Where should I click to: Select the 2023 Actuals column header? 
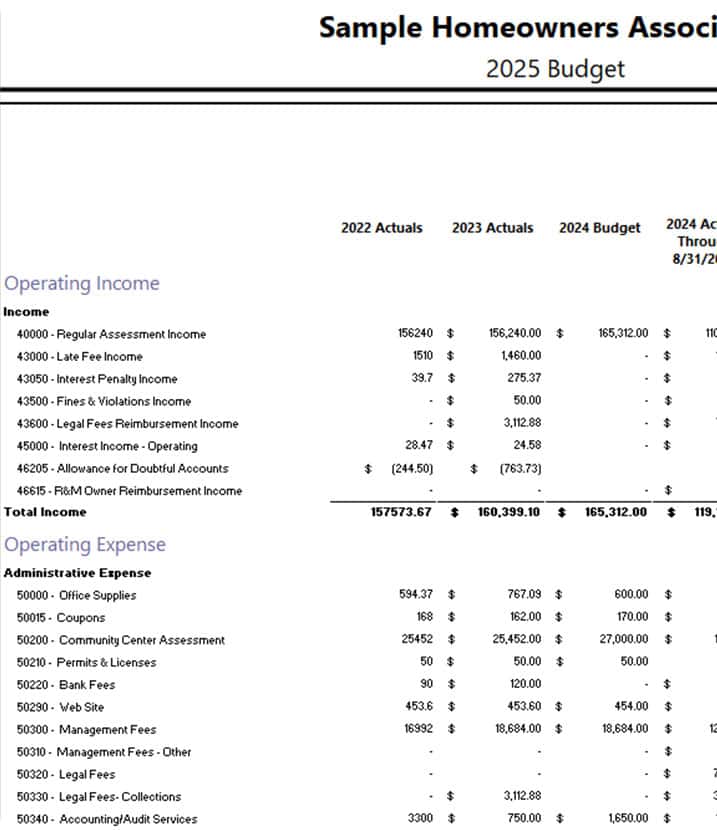[492, 228]
